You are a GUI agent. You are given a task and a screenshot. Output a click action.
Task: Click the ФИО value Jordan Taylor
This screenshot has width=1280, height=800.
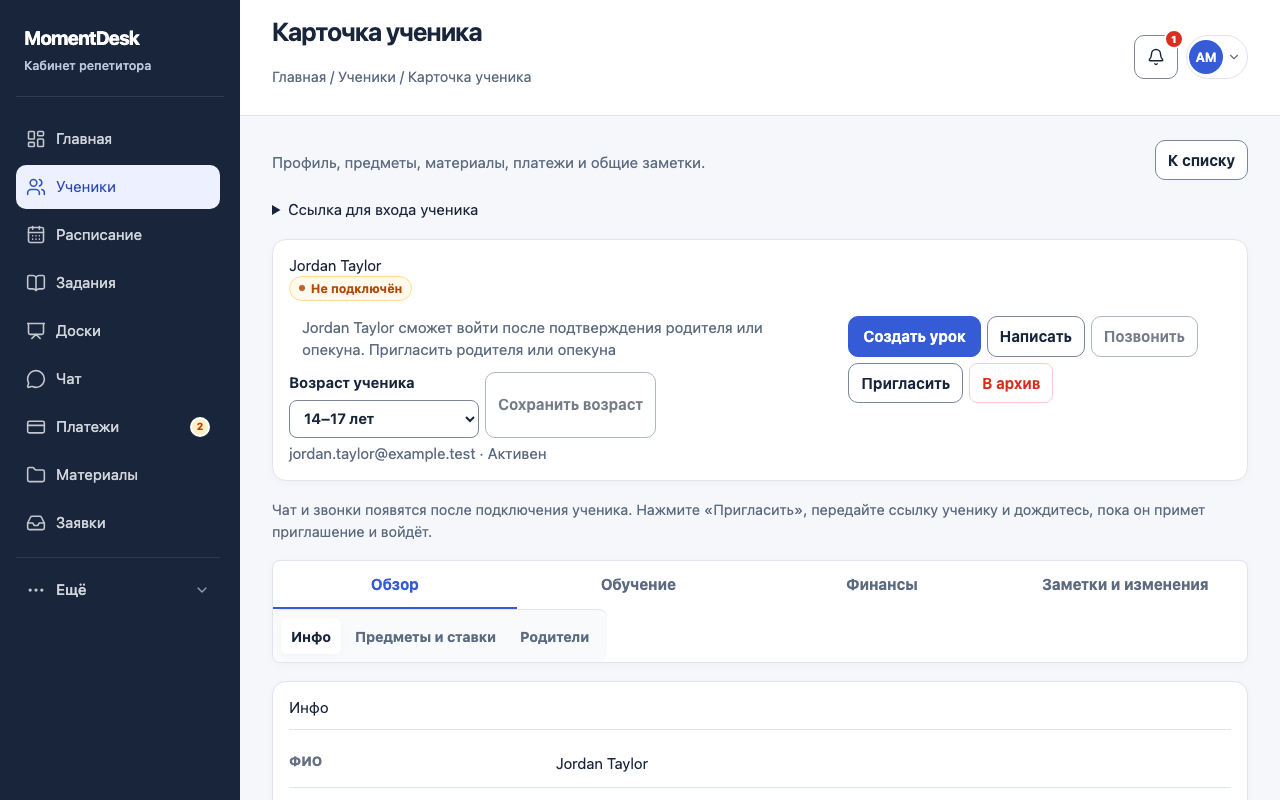pos(602,764)
